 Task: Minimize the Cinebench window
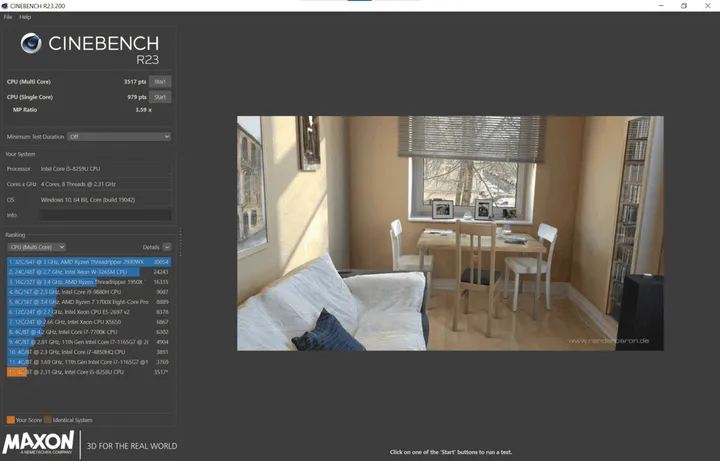(657, 6)
